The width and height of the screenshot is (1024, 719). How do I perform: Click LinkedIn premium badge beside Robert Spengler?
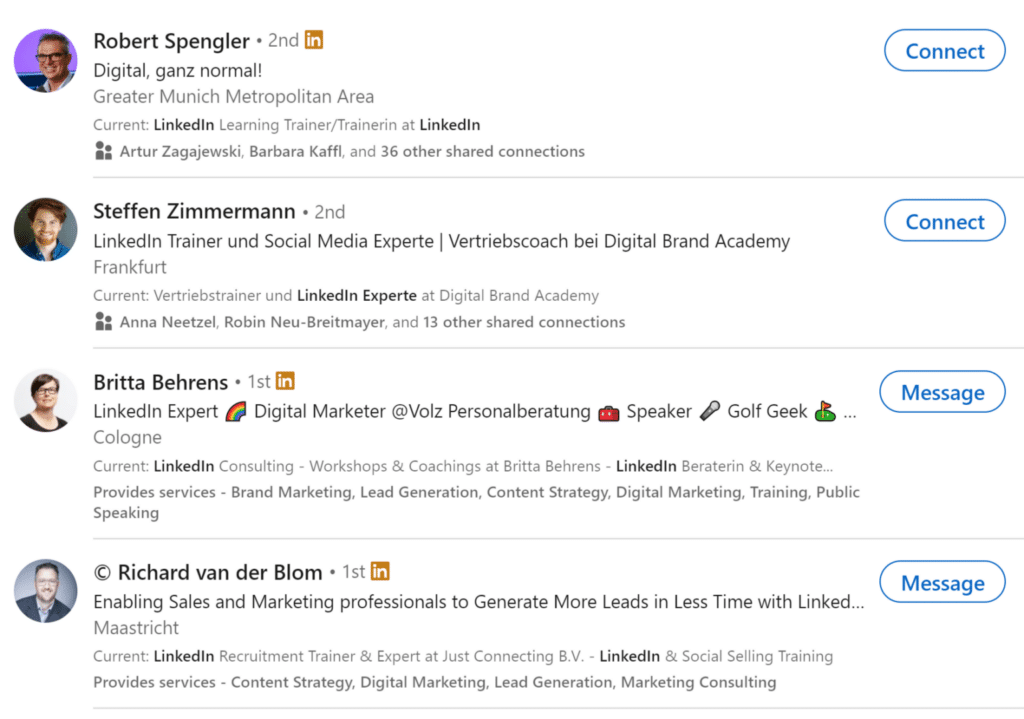(x=313, y=40)
